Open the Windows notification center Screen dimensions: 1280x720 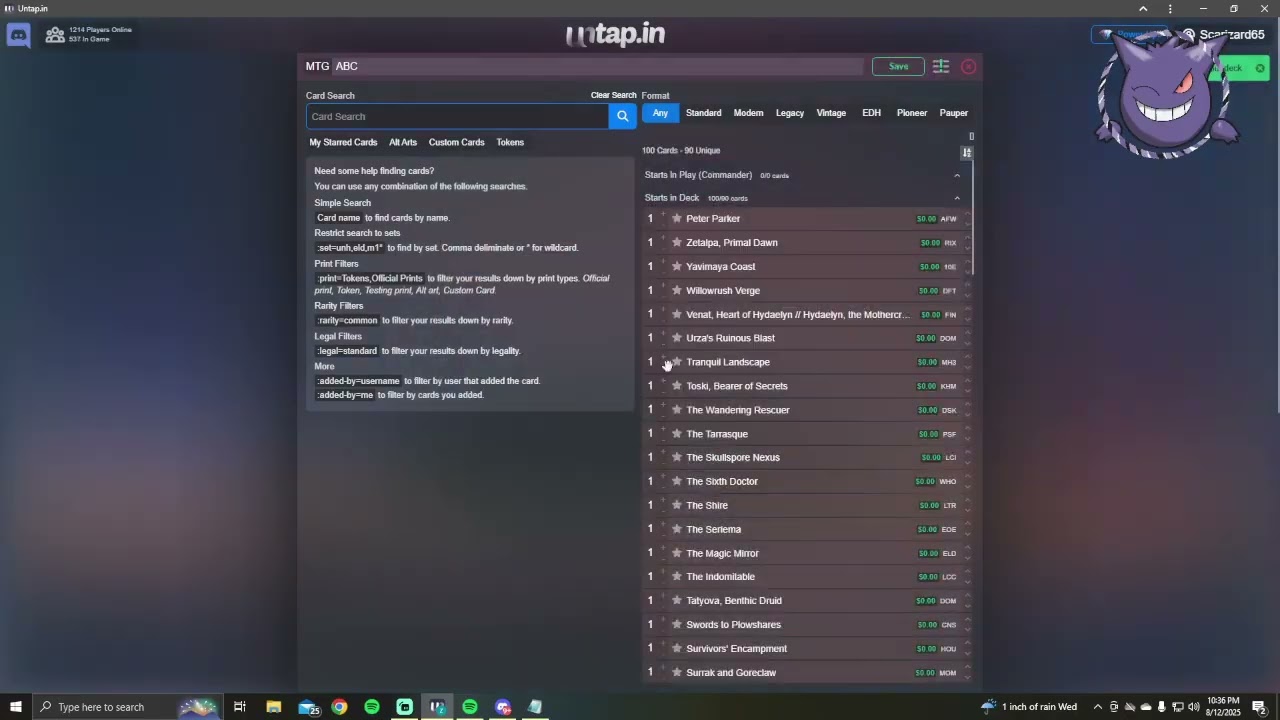coord(1259,707)
